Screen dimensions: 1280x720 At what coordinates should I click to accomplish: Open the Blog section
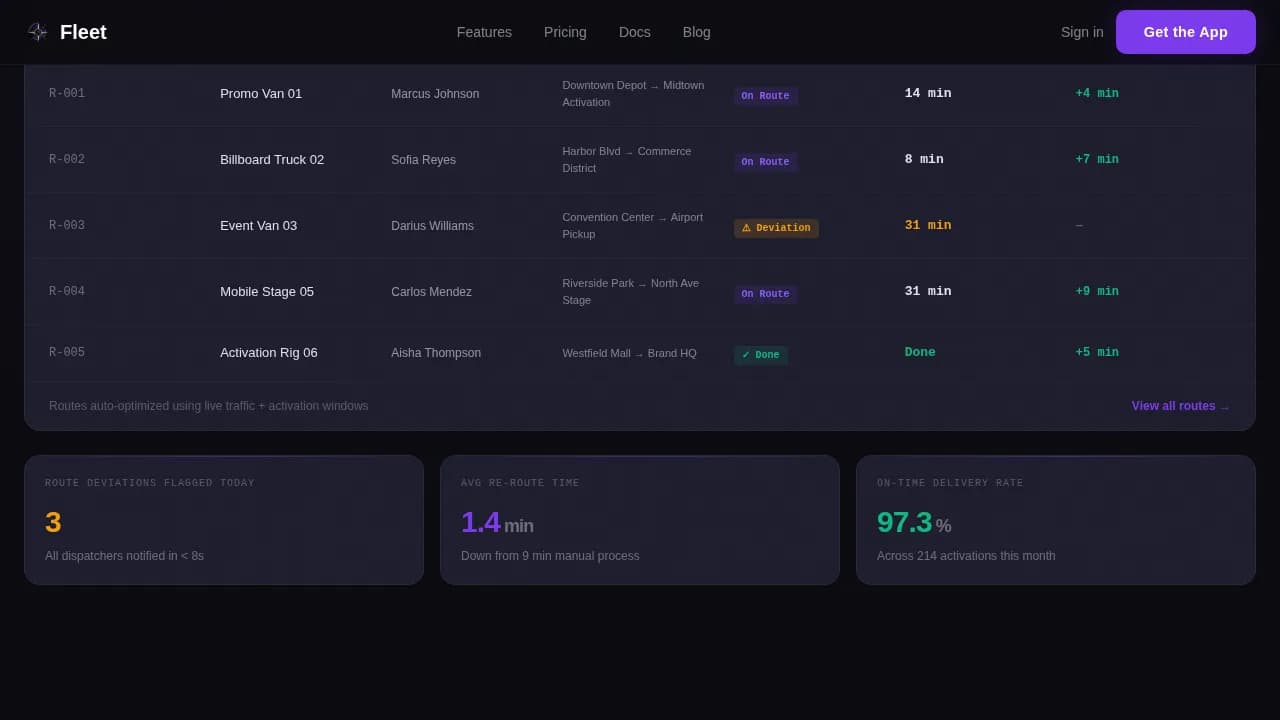pos(697,32)
